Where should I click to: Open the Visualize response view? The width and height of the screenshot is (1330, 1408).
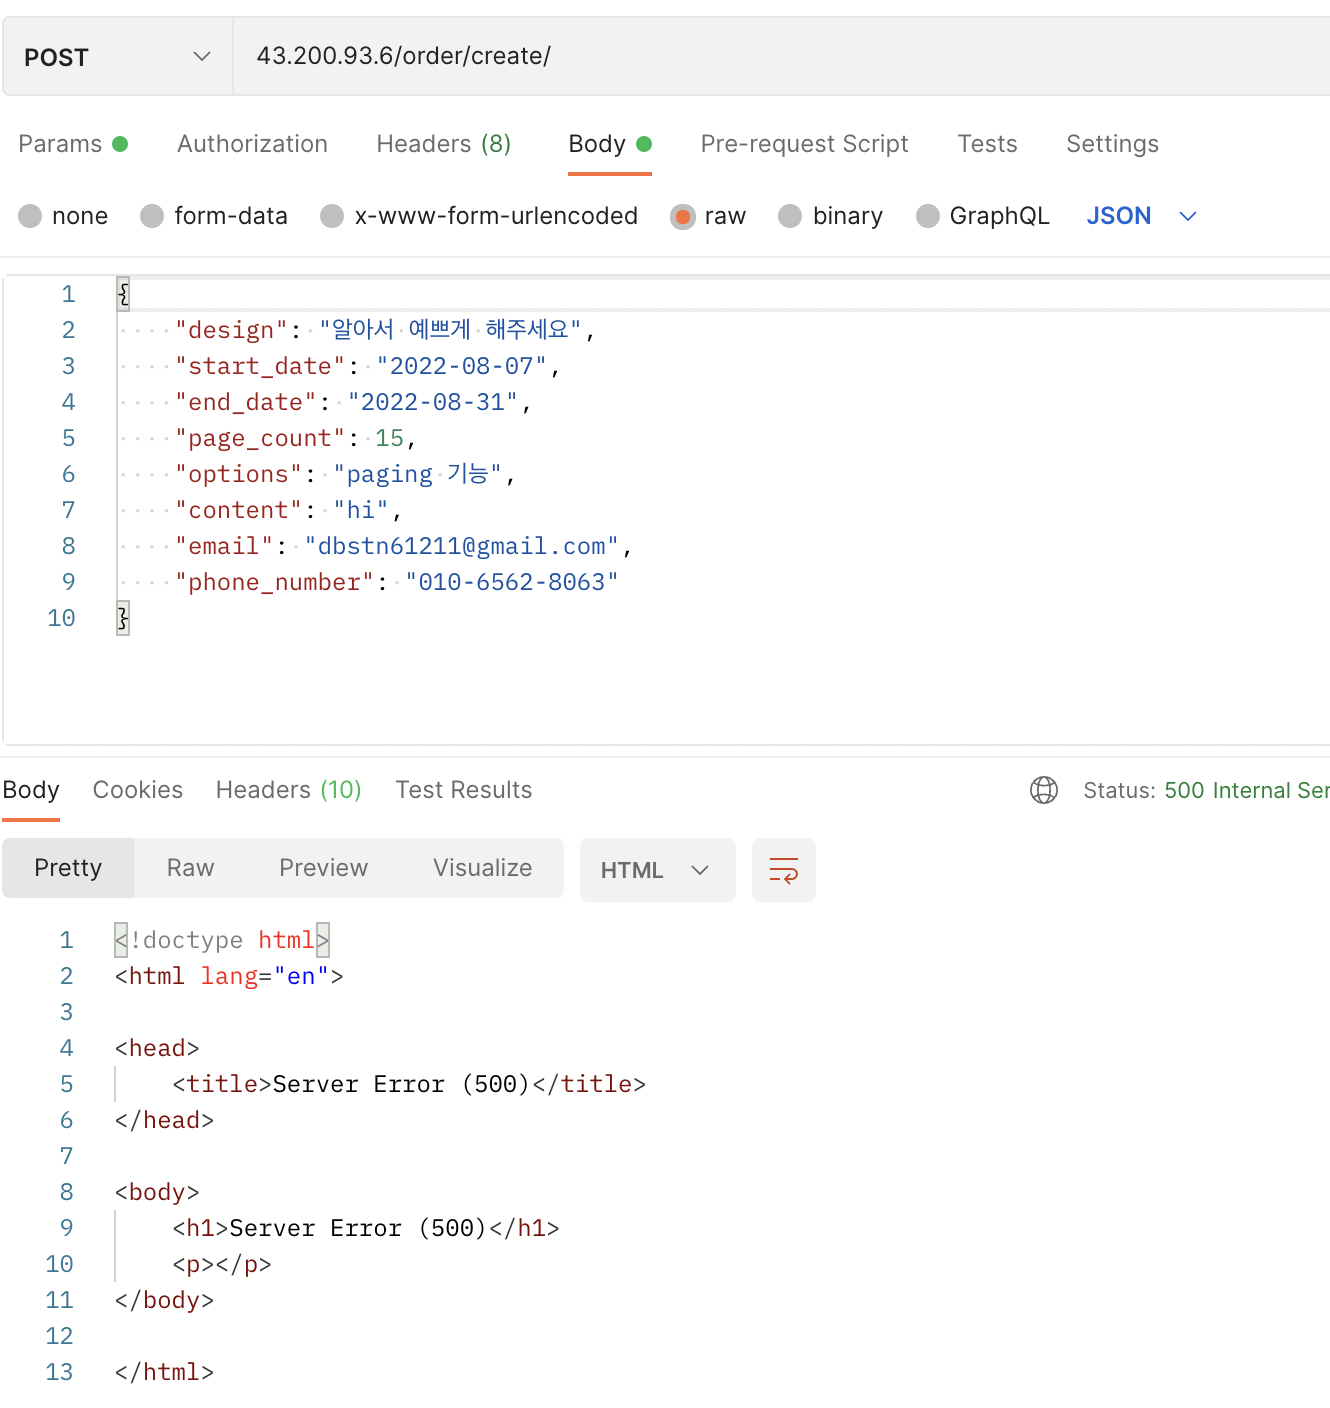[x=483, y=868]
